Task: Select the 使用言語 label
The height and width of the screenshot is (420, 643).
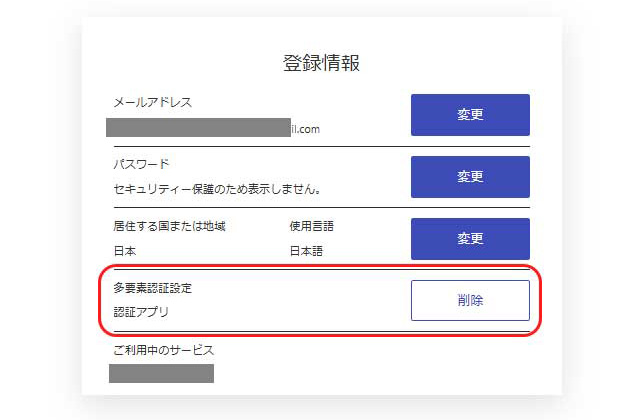Action: pyautogui.click(x=313, y=226)
